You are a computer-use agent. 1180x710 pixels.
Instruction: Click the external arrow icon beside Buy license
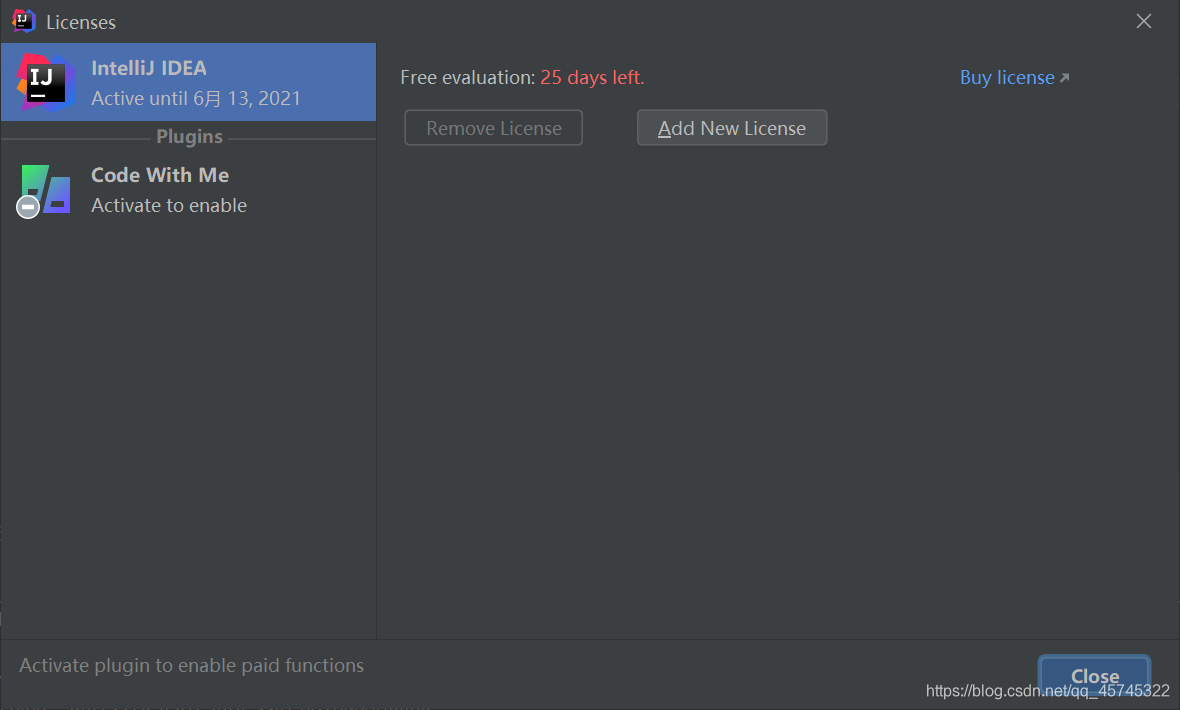coord(1064,78)
